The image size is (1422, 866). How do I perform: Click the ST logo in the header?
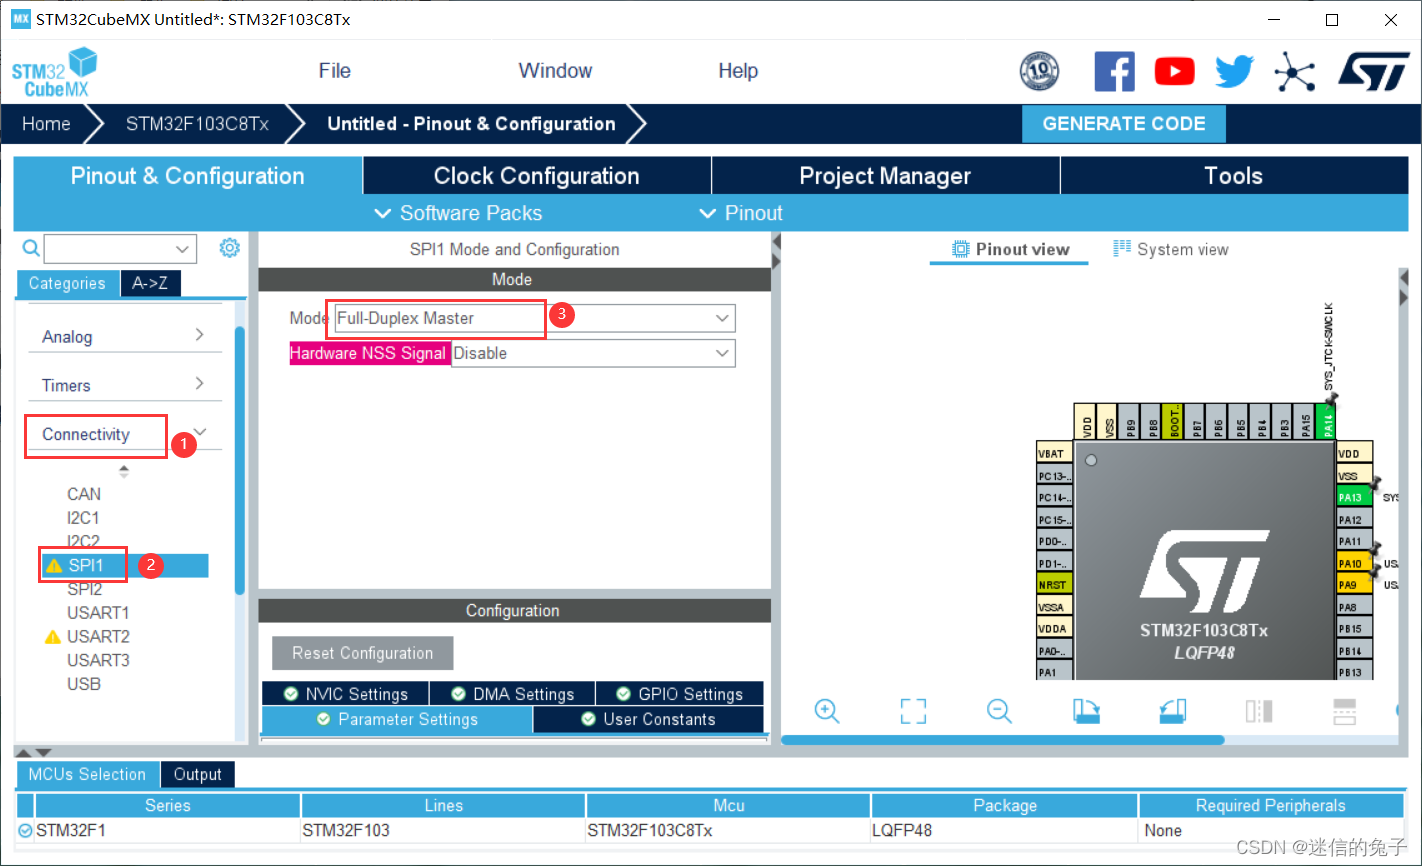tap(1373, 72)
